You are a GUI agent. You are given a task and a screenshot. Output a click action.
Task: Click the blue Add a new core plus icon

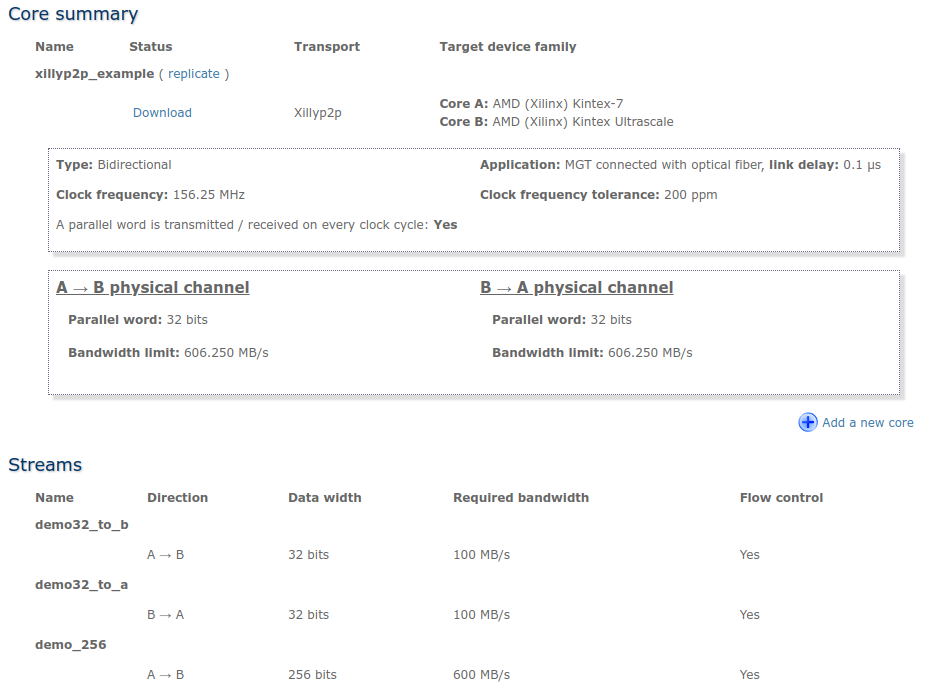(807, 422)
